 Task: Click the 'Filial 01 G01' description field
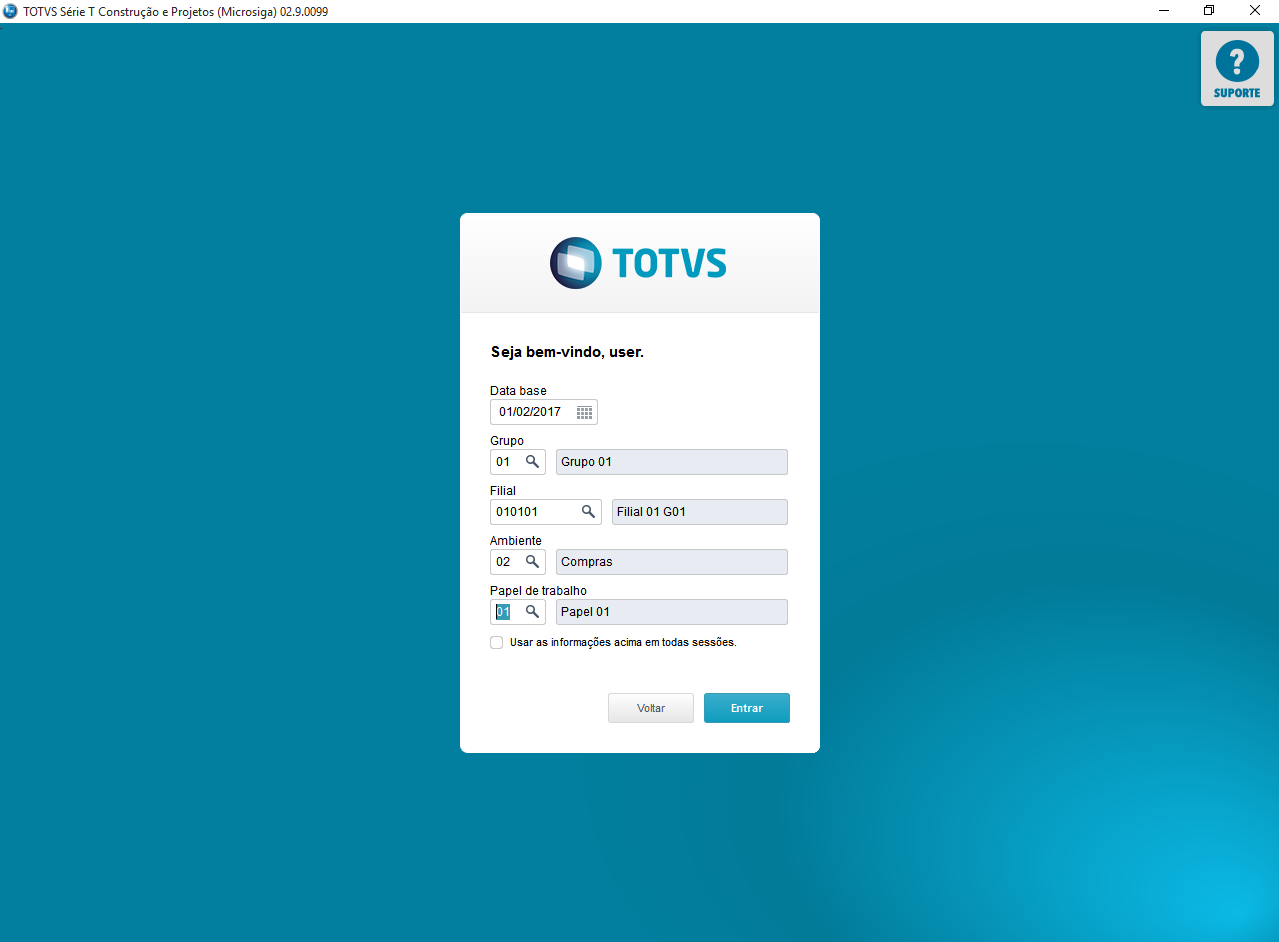point(700,512)
